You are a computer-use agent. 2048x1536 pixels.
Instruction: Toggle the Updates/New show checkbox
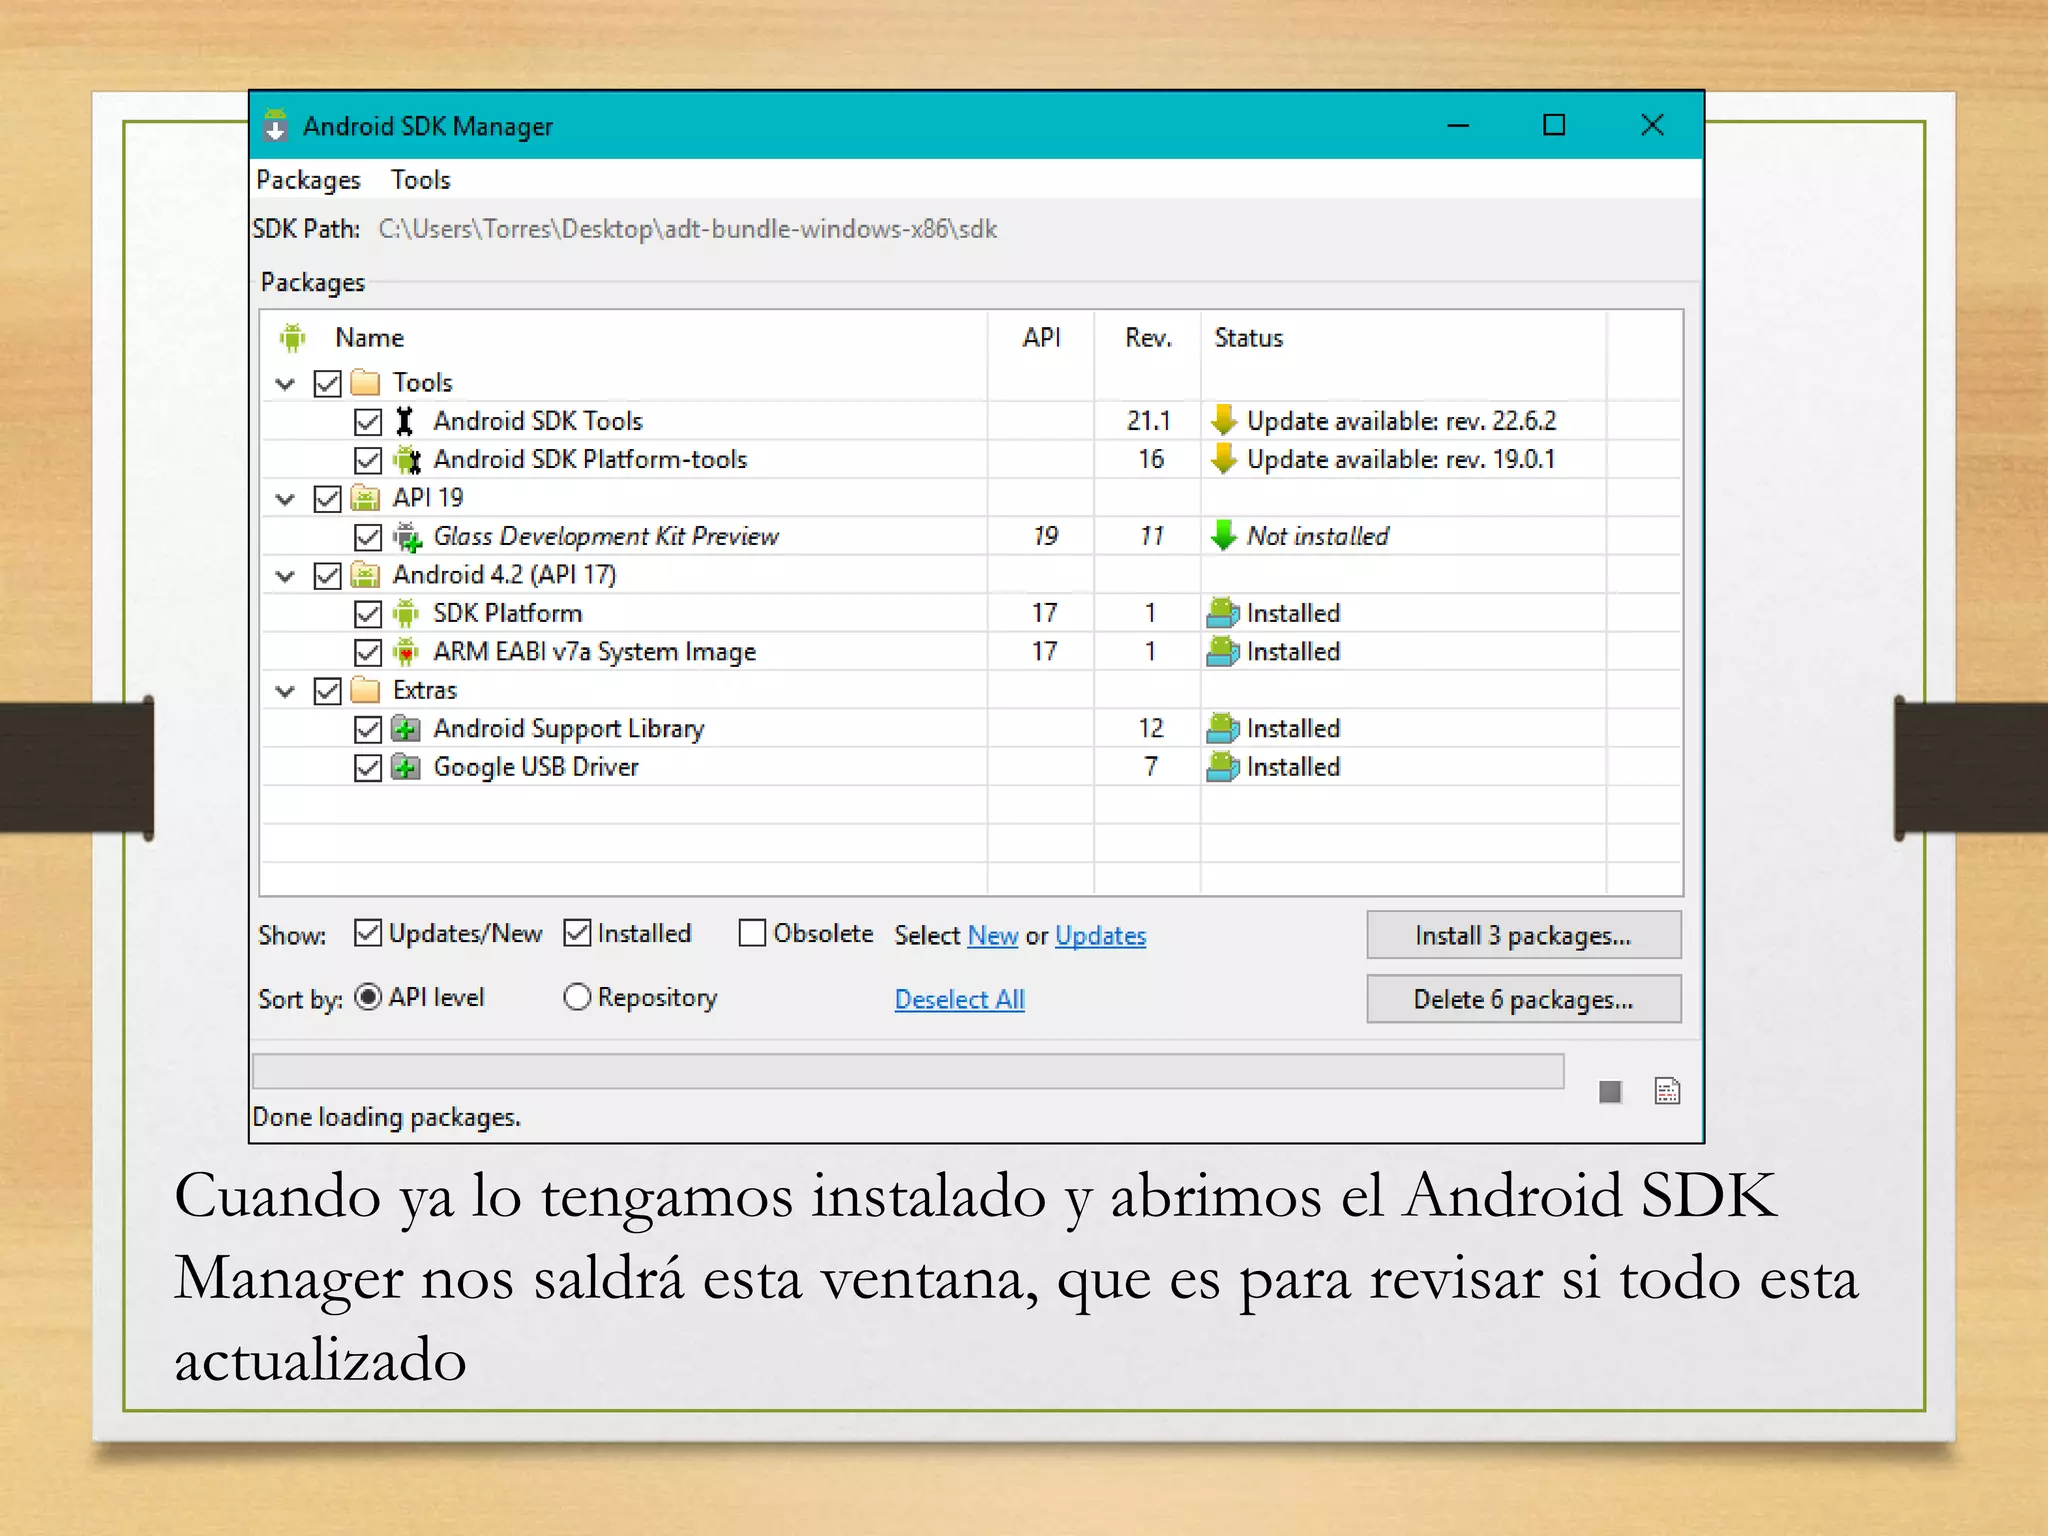pyautogui.click(x=368, y=933)
